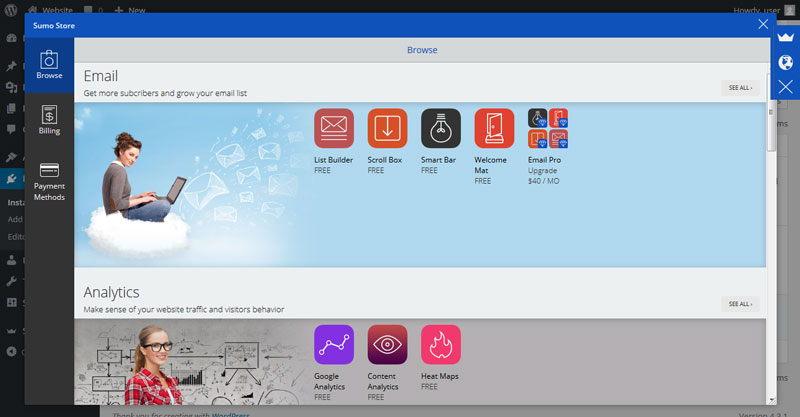Open the Payment Methods section
Image resolution: width=800 pixels, height=417 pixels.
(49, 182)
